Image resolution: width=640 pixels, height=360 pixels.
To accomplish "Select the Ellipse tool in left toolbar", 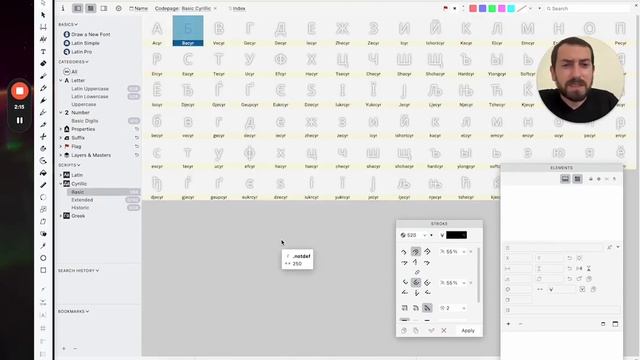I will click(x=43, y=258).
